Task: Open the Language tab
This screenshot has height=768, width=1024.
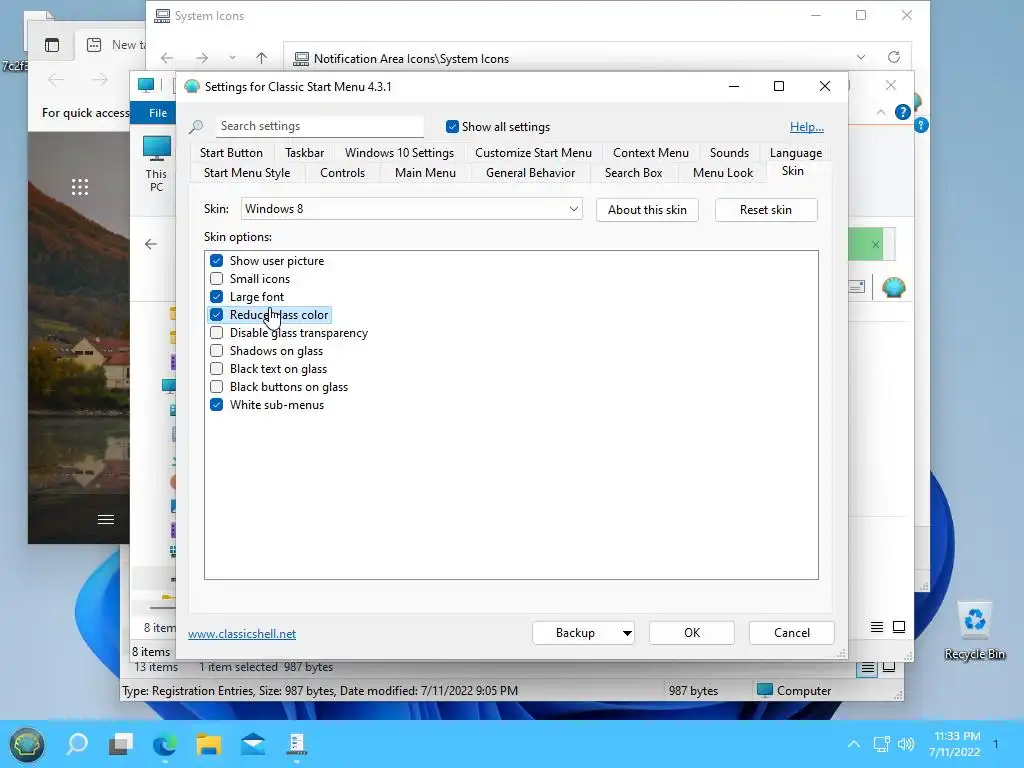Action: (x=795, y=153)
